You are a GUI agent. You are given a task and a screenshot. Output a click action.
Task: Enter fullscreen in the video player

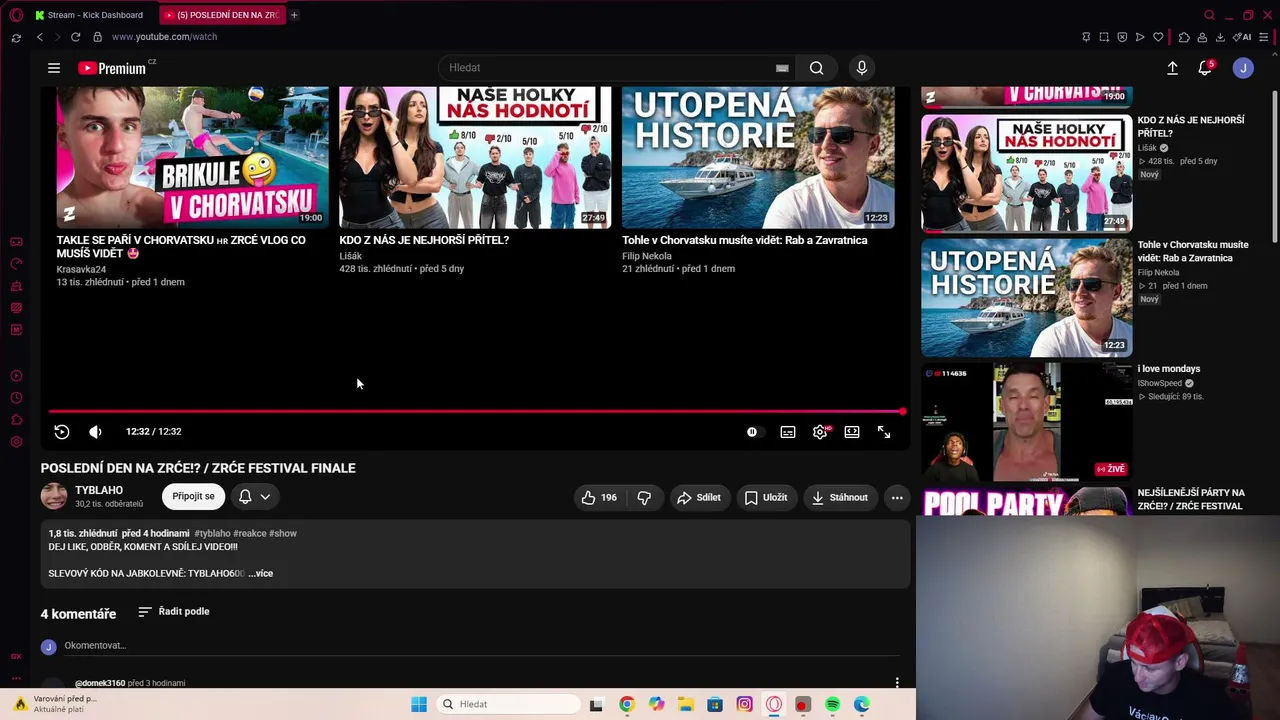884,432
